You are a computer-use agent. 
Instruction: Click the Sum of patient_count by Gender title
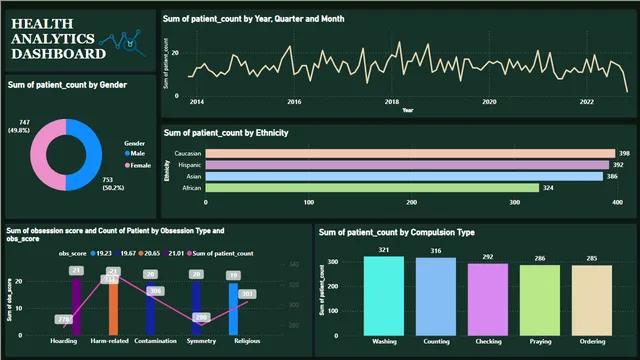coord(67,85)
